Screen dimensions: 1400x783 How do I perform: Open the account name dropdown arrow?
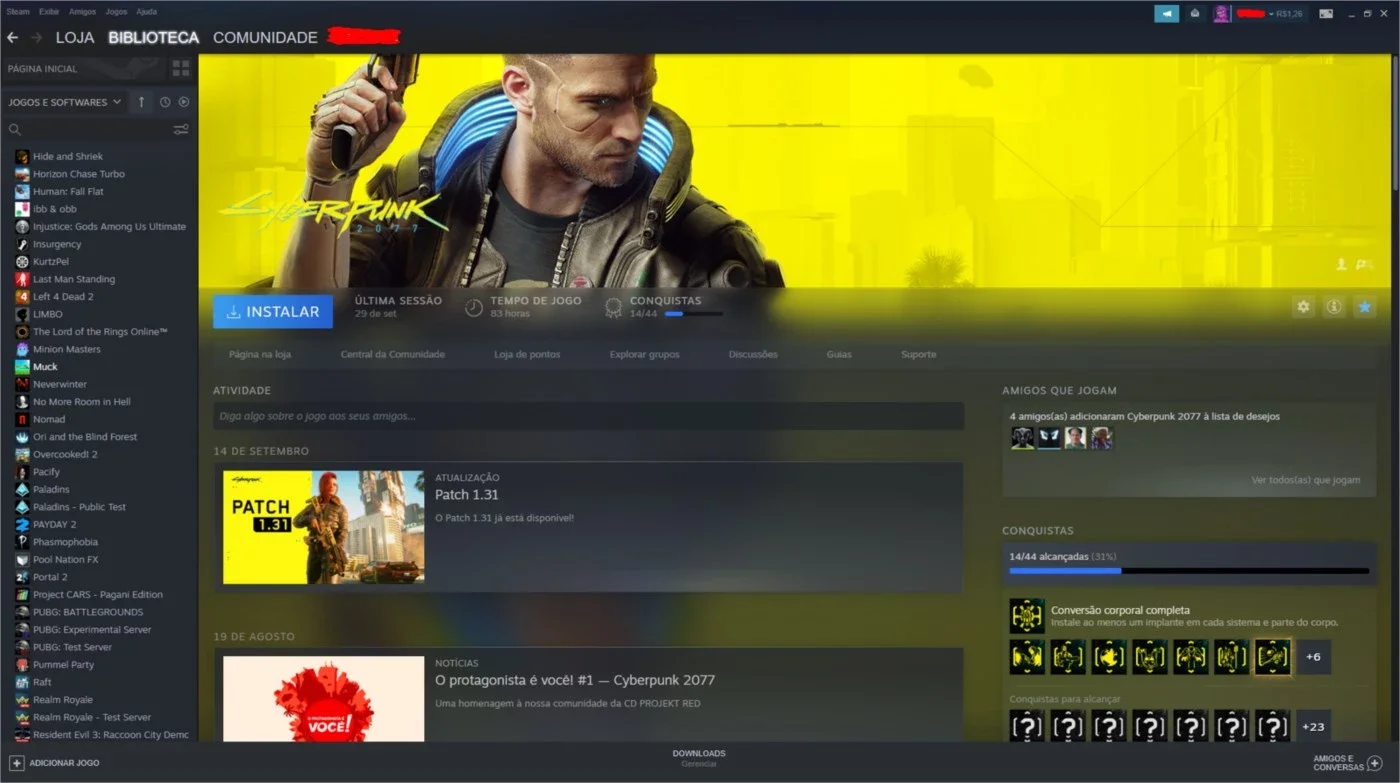1270,14
